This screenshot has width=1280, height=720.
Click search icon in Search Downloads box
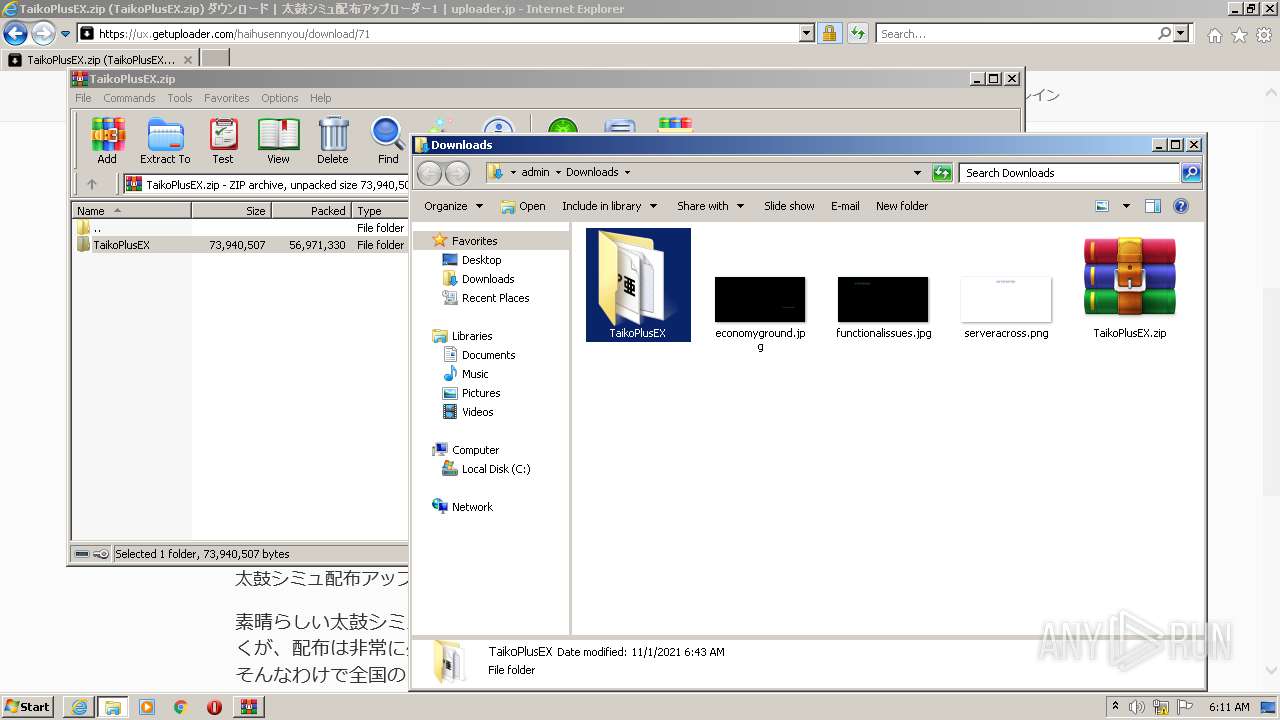(x=1190, y=173)
